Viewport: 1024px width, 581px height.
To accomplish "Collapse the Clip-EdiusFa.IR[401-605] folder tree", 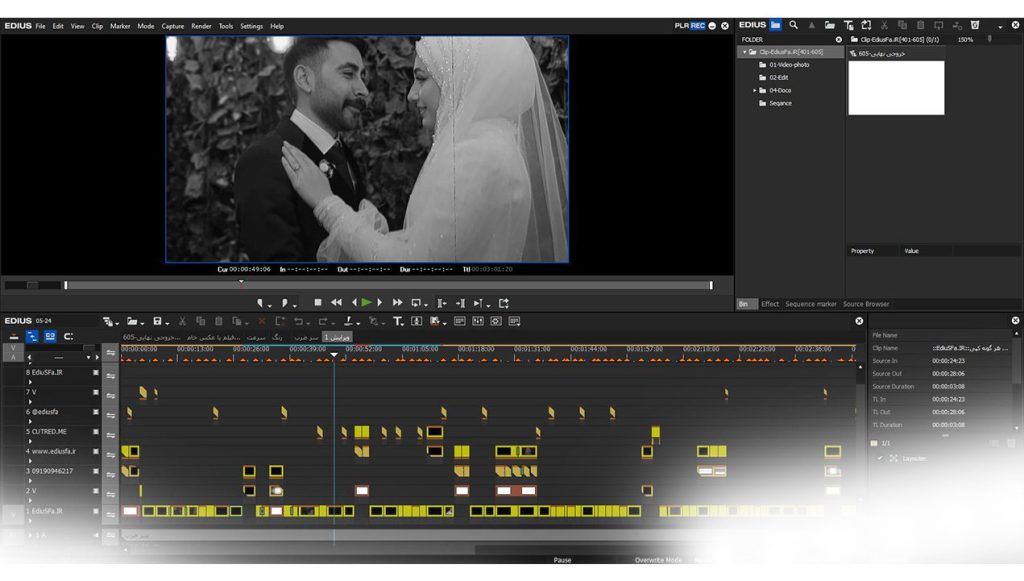I will point(744,52).
